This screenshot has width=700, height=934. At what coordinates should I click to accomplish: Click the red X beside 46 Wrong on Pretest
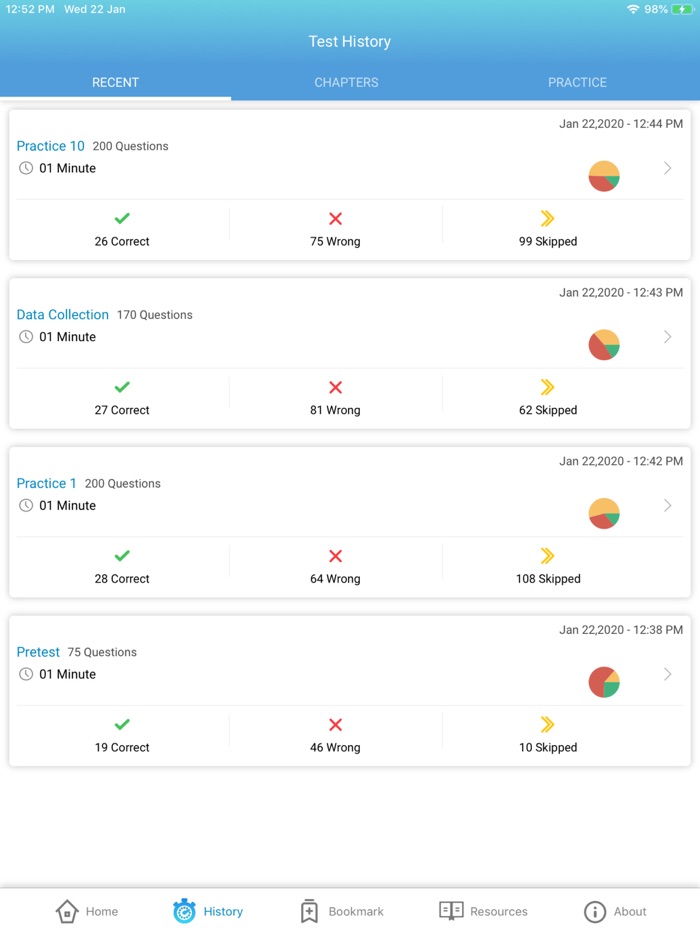(x=335, y=724)
